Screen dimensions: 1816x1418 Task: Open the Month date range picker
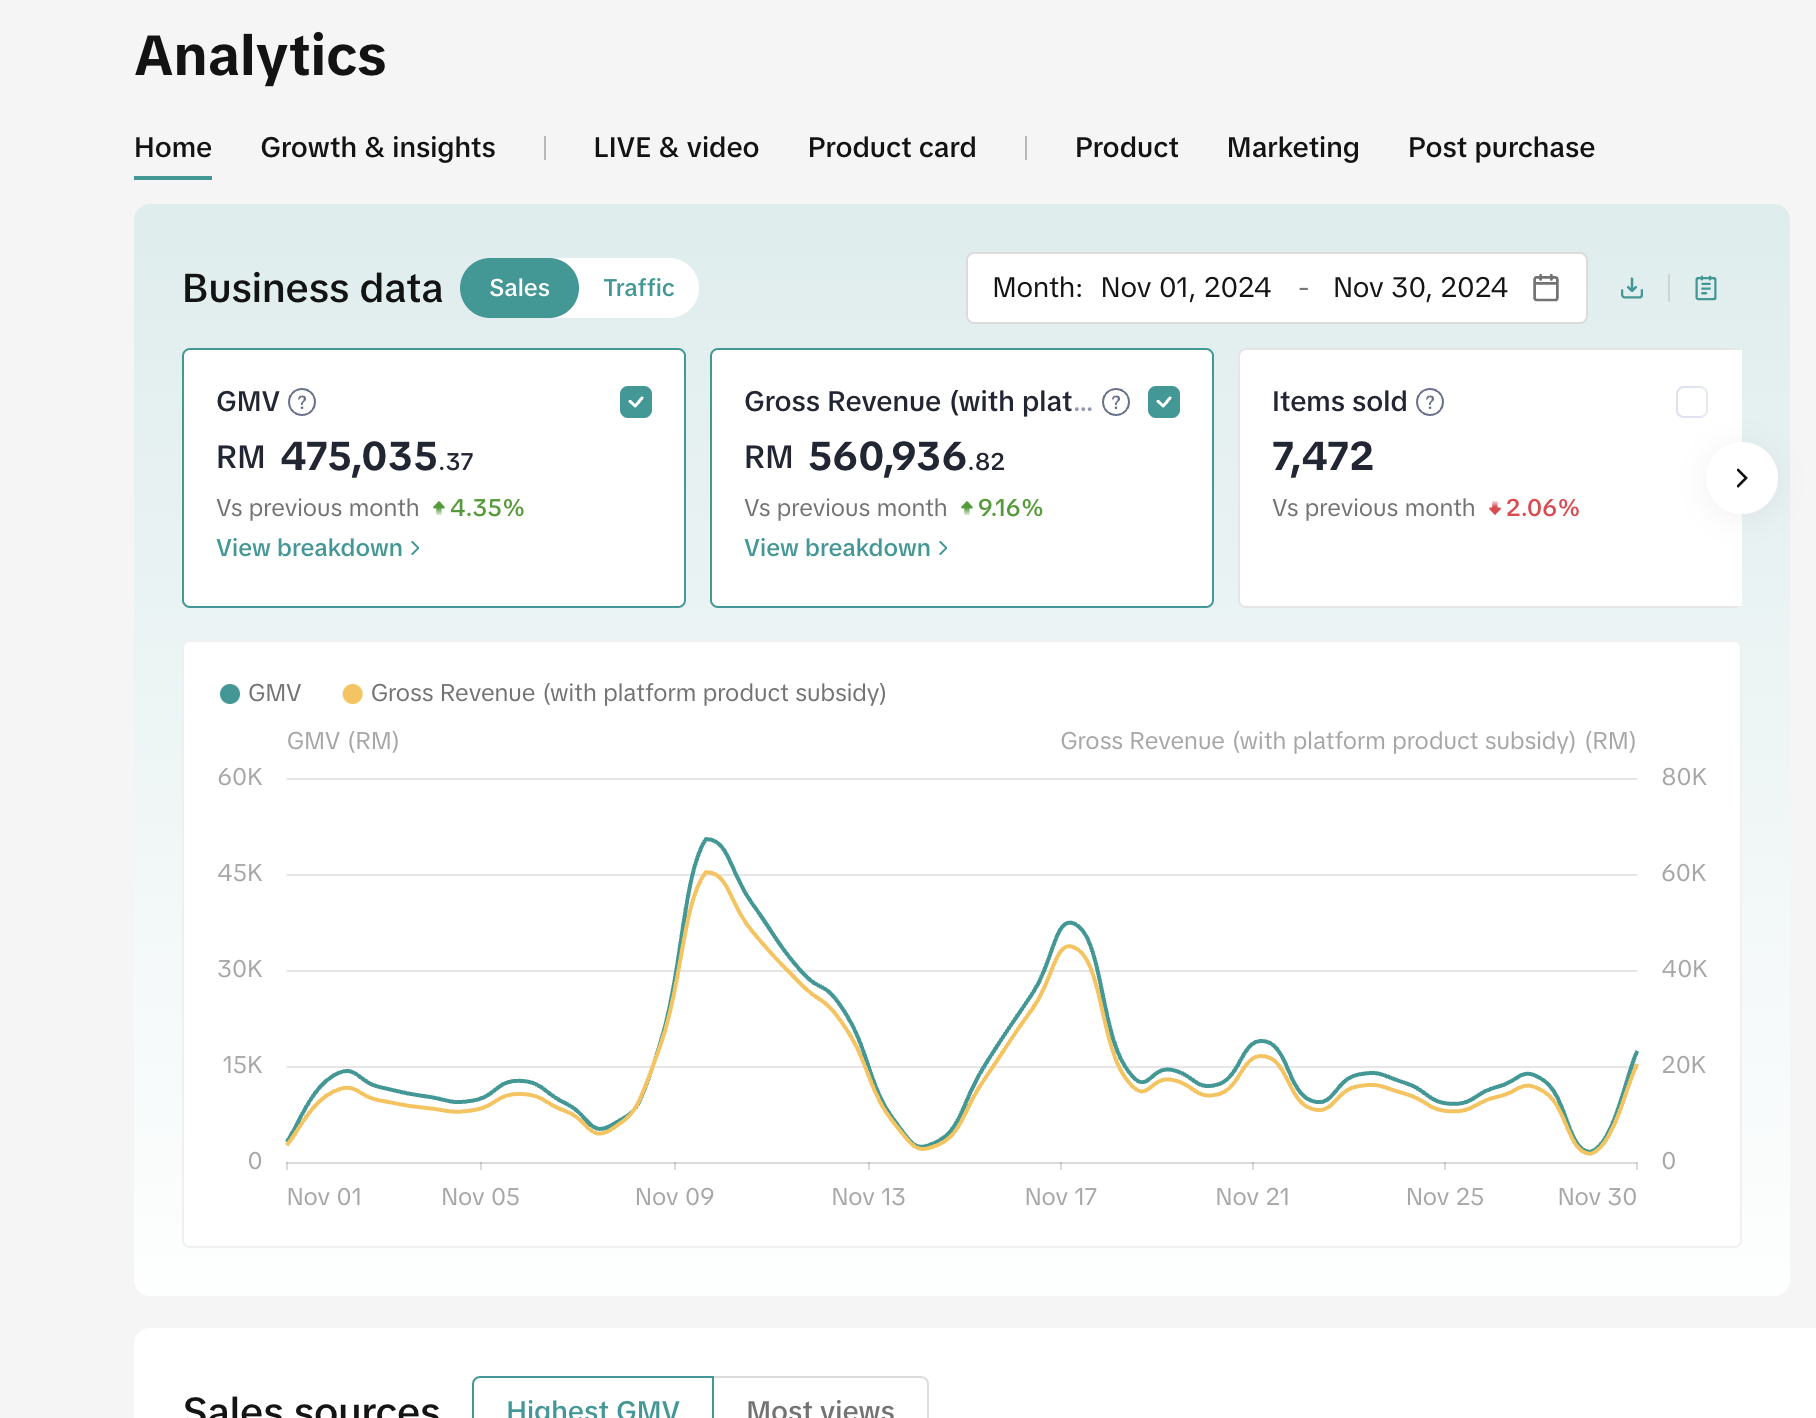click(1250, 288)
